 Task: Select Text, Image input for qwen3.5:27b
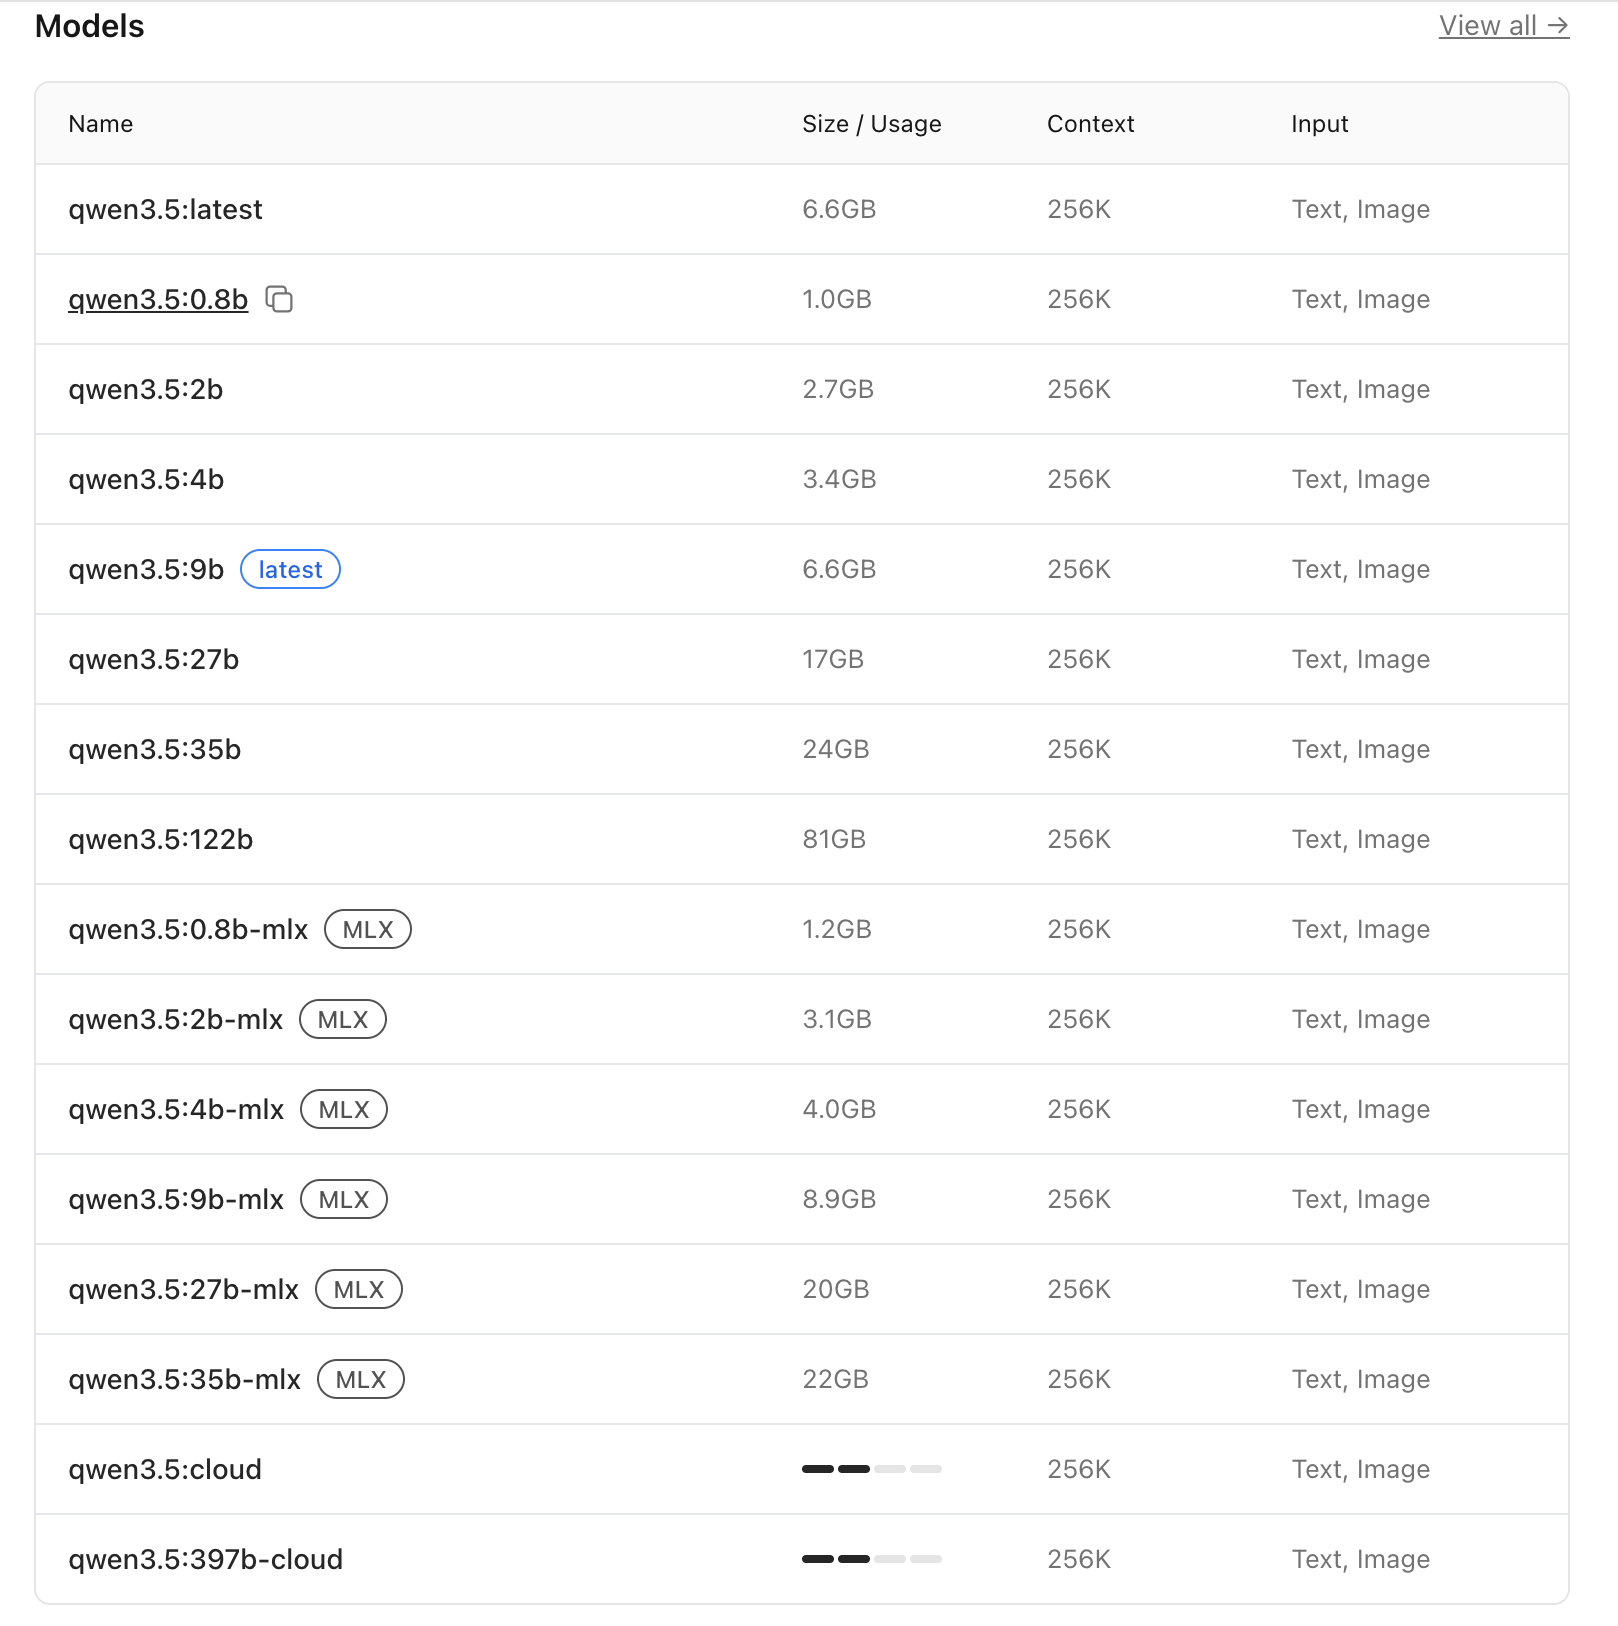(x=1361, y=659)
